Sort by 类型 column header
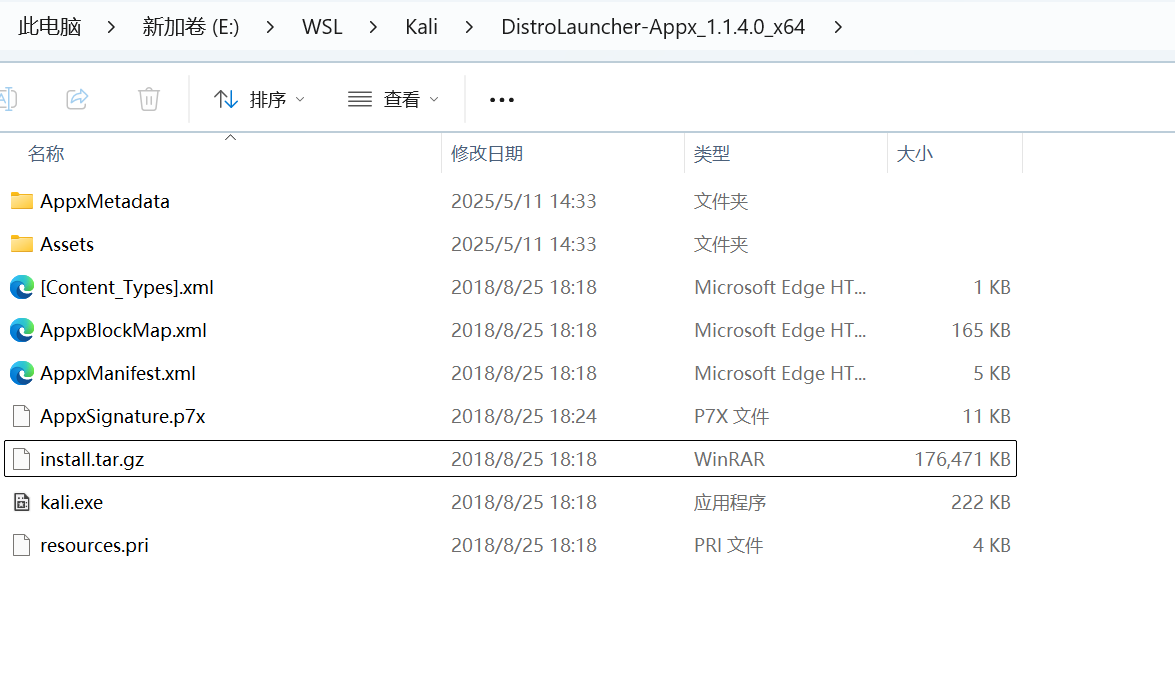Image resolution: width=1175 pixels, height=687 pixels. (x=711, y=154)
